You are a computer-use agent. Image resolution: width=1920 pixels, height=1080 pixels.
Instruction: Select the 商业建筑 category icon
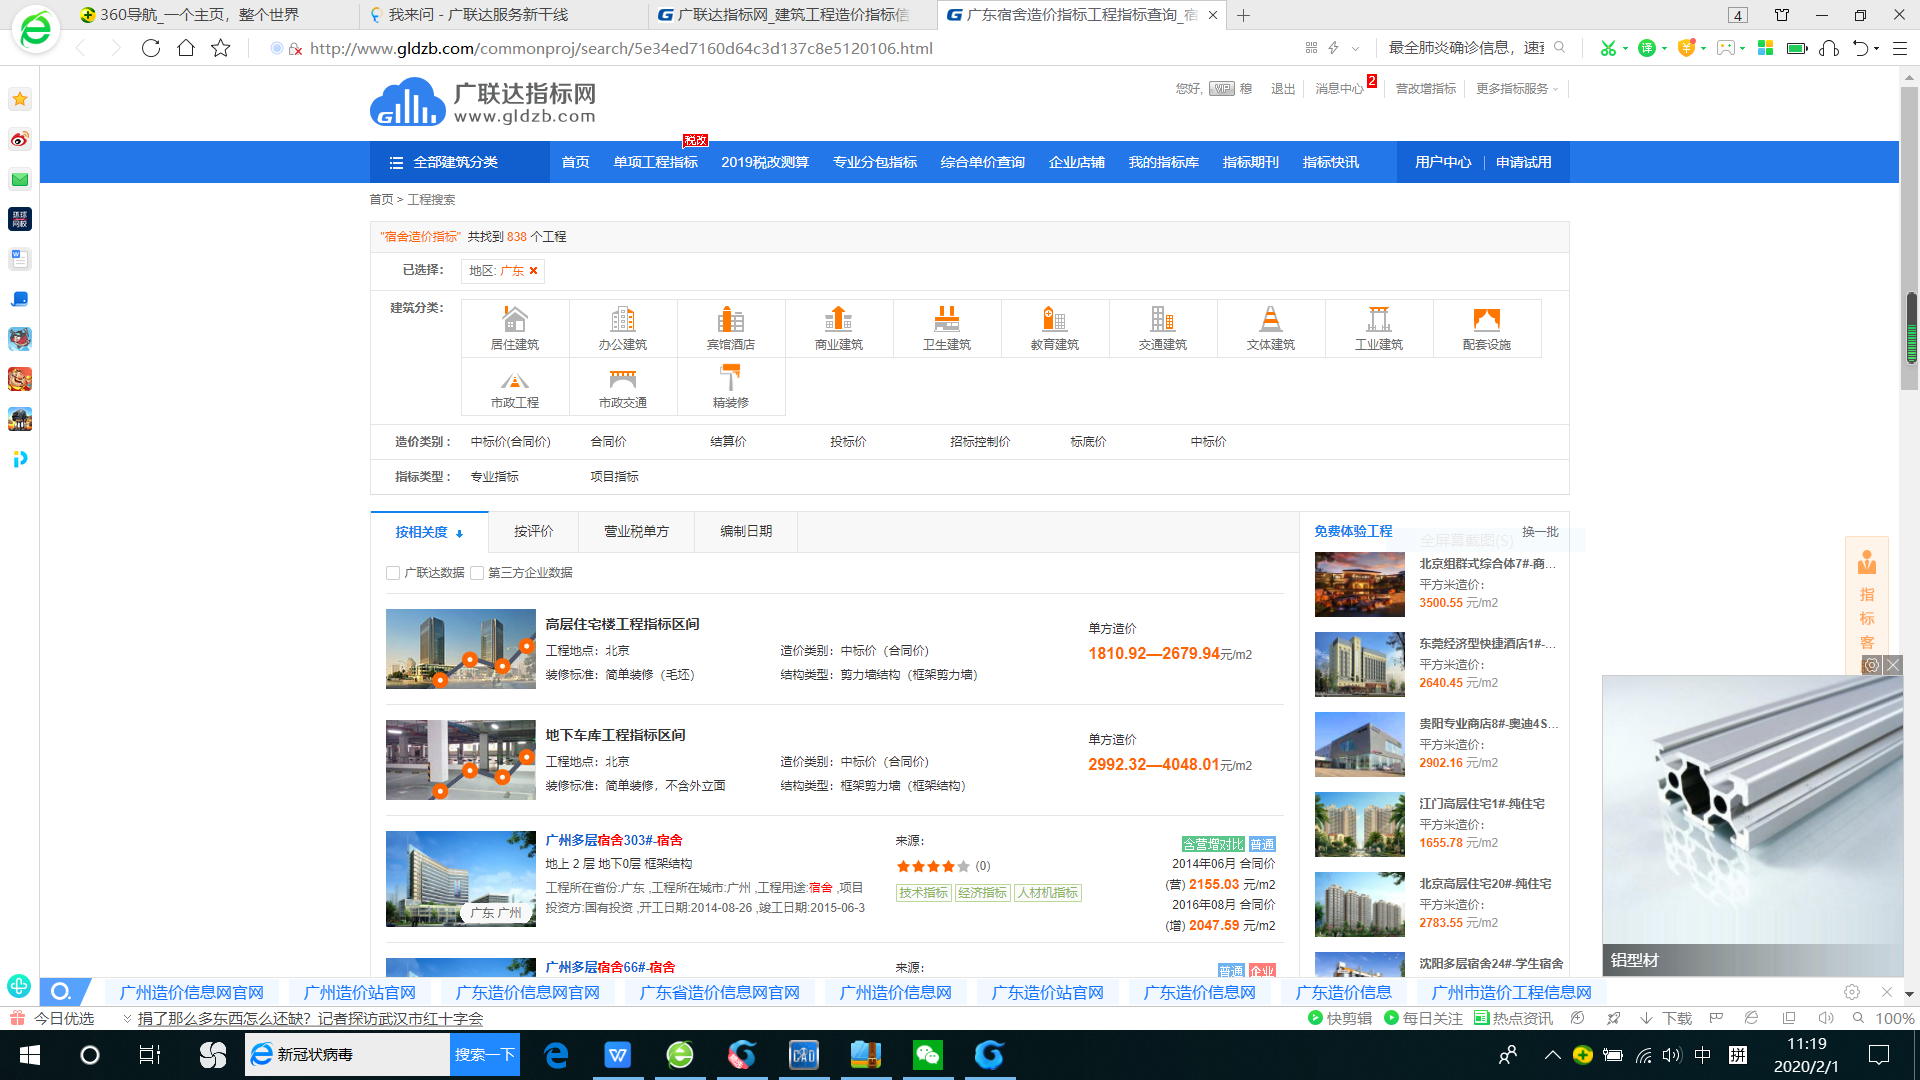coord(839,320)
